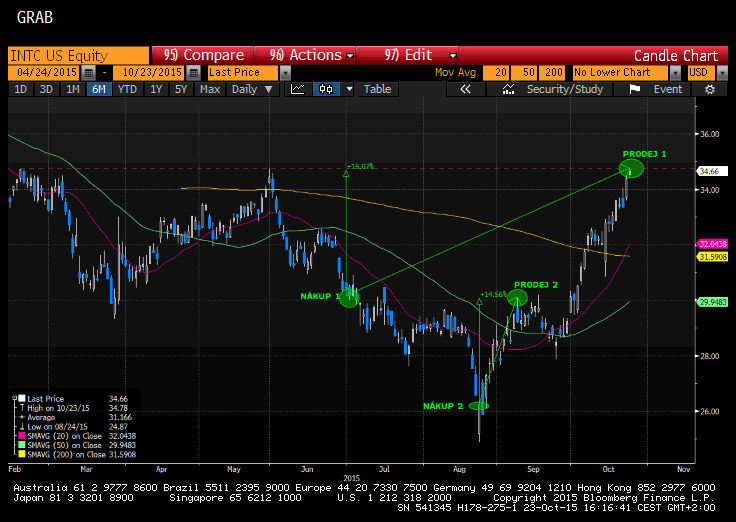
Task: Edit the moving average 50 period field
Action: click(x=524, y=73)
